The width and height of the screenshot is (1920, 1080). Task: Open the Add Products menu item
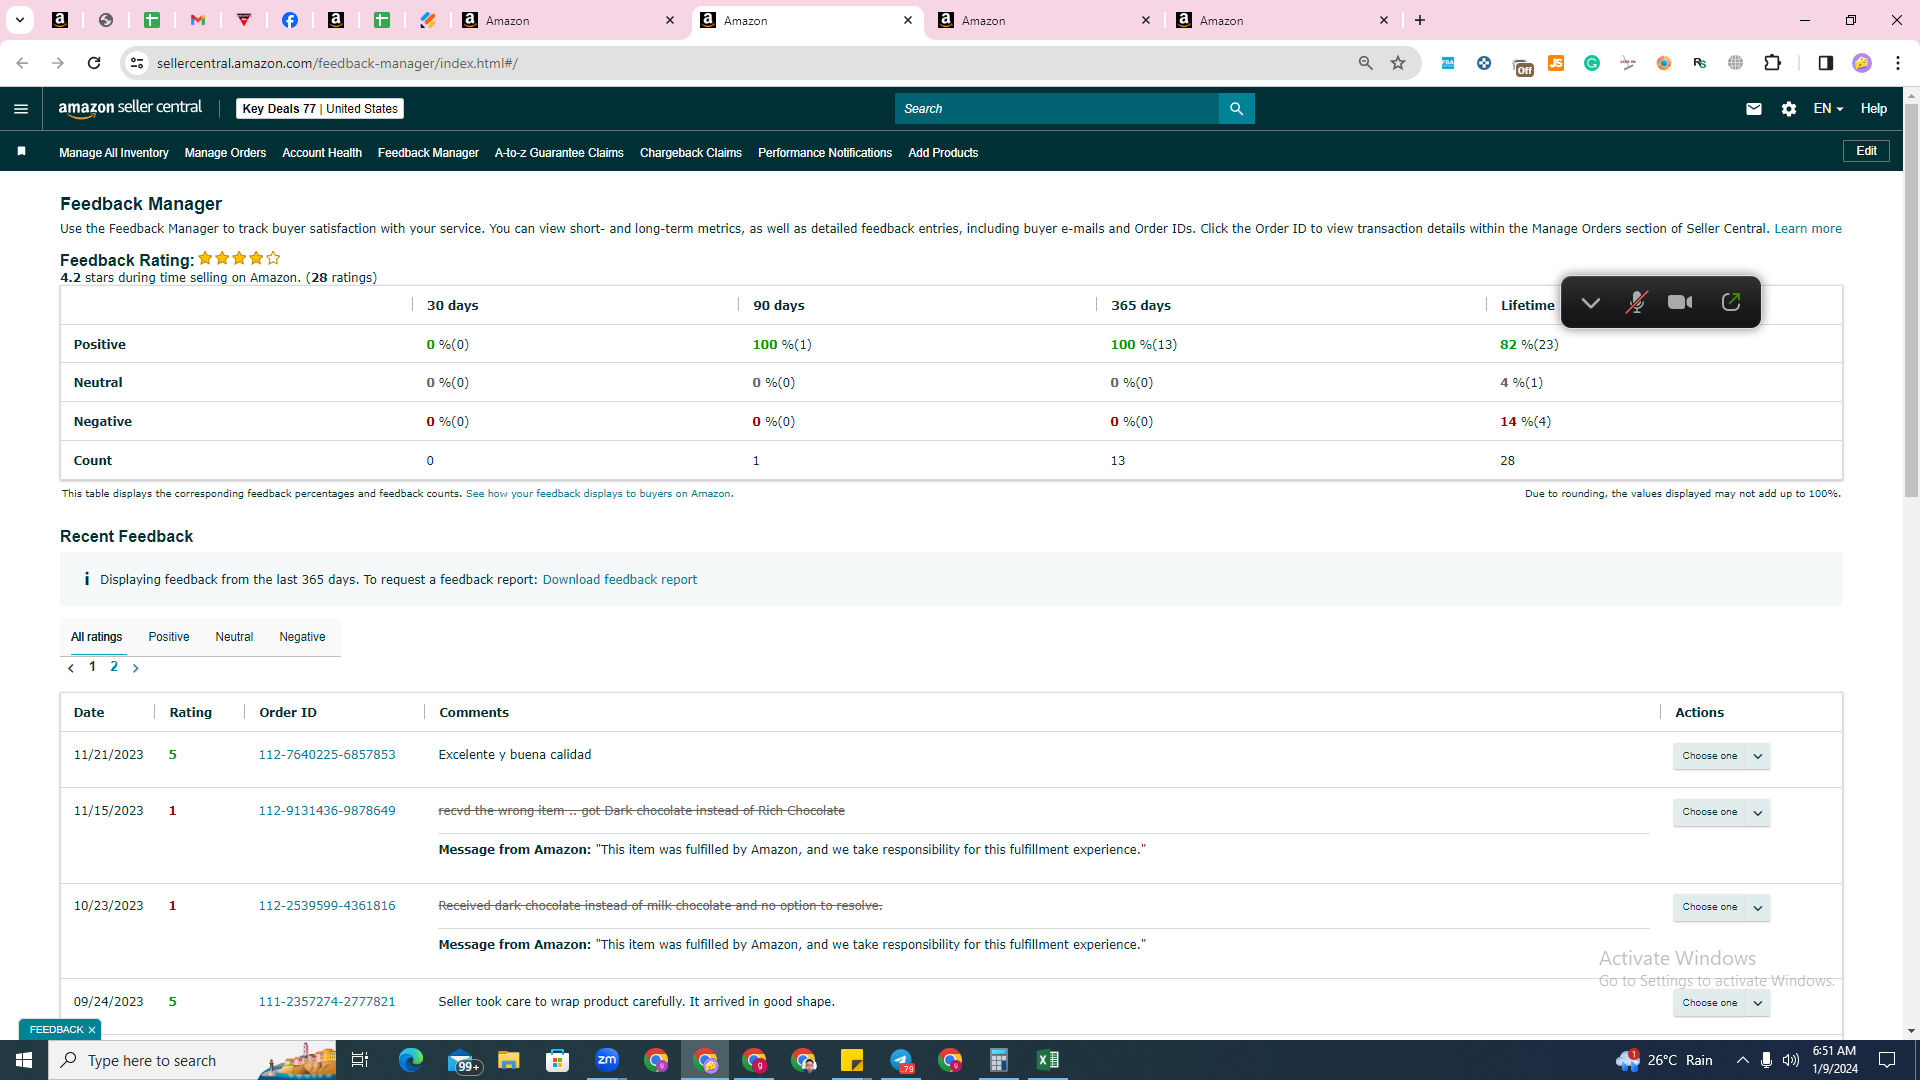pyautogui.click(x=943, y=153)
